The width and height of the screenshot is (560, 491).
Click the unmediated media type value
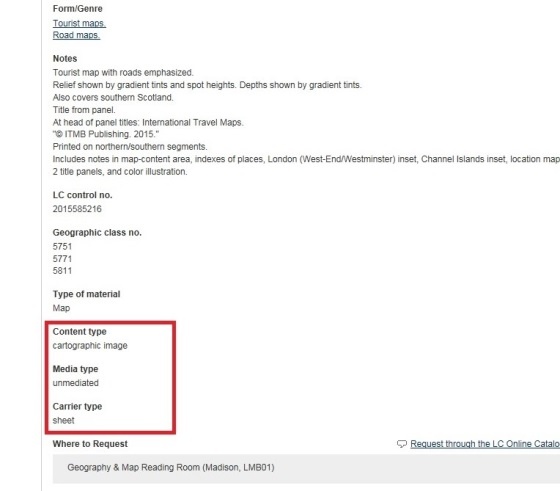tap(76, 383)
